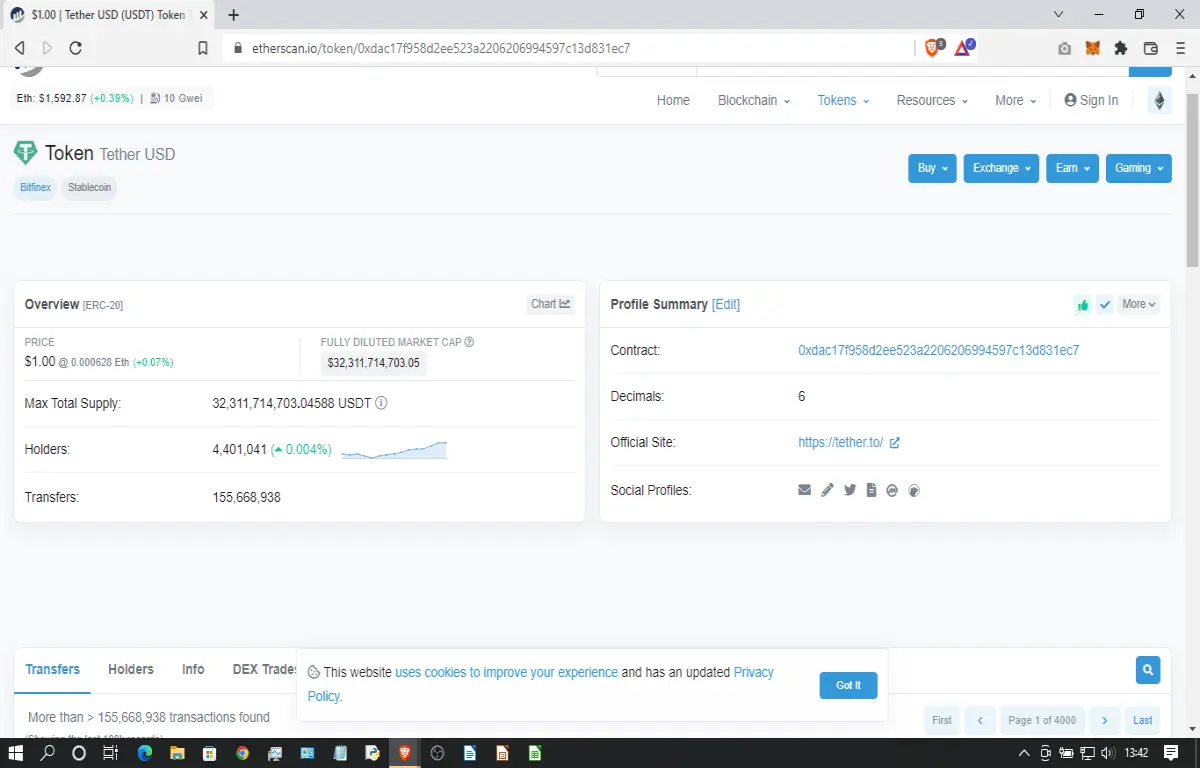
Task: Open the Blockchain nav dropdown
Action: tap(754, 100)
